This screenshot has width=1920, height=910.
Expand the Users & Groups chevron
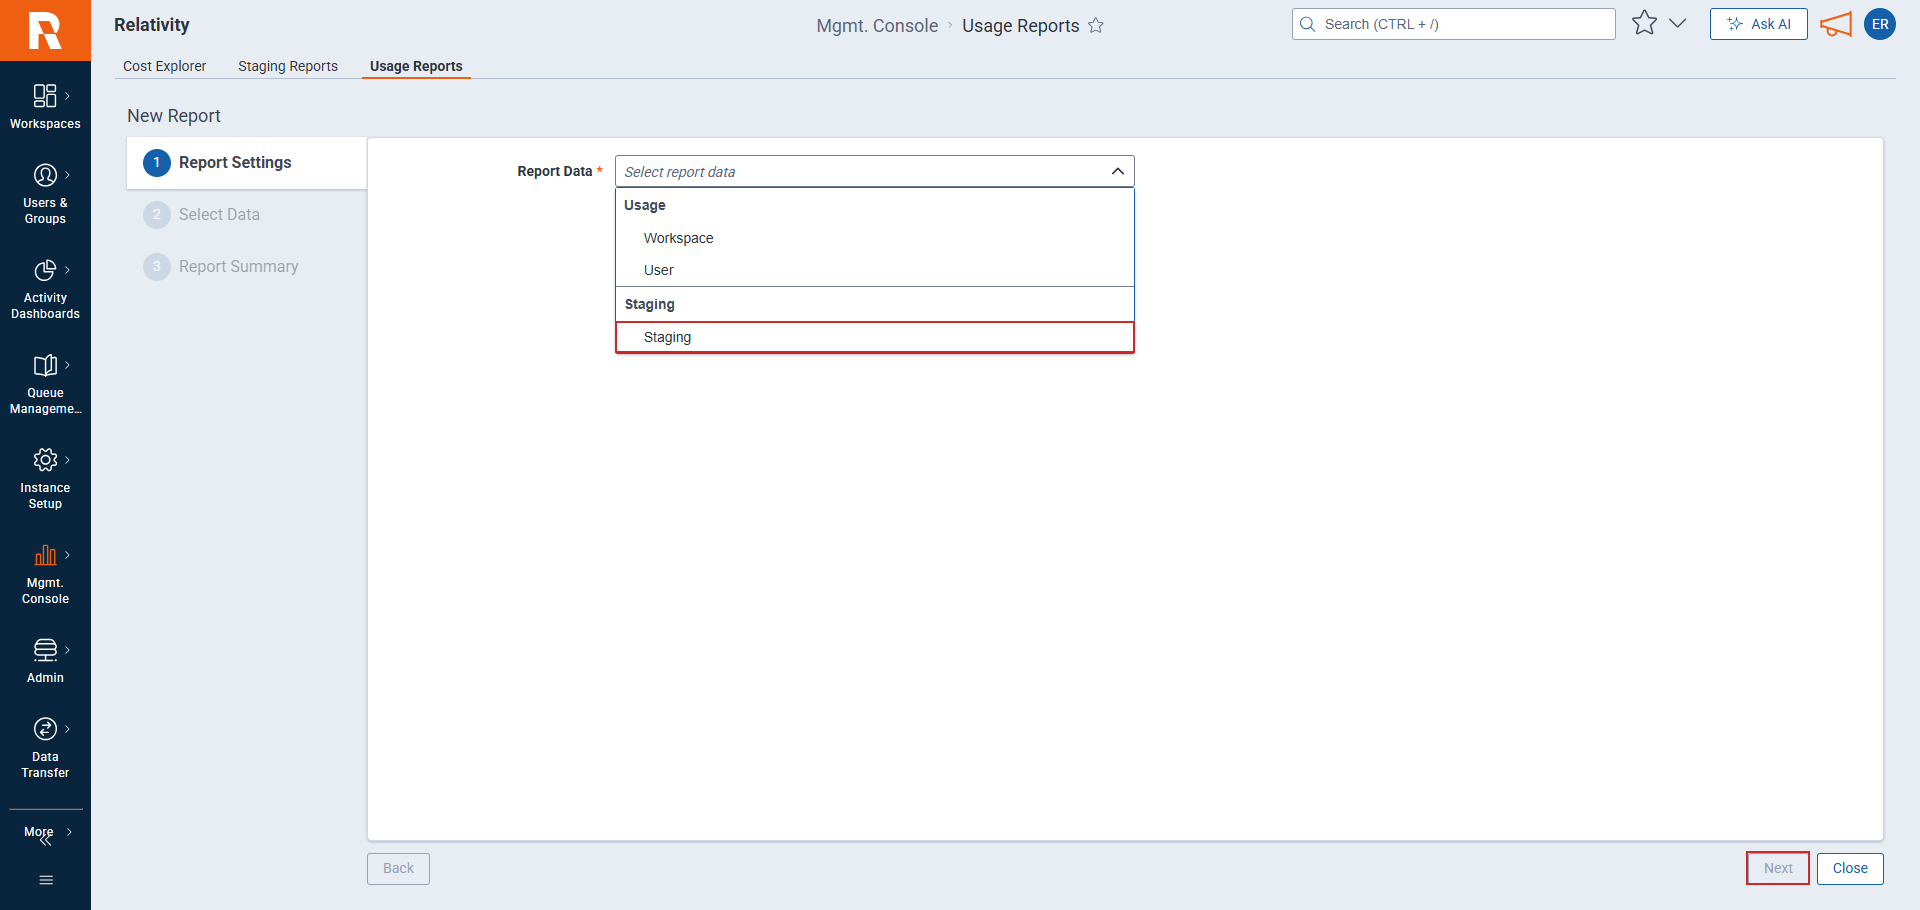(x=67, y=175)
